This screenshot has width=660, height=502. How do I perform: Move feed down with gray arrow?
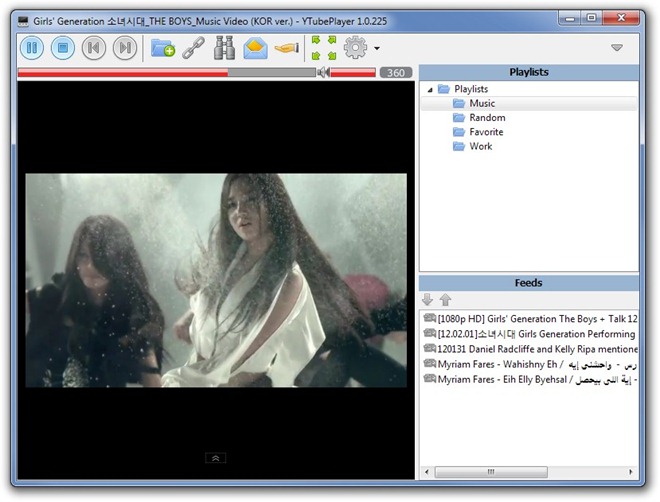coord(428,300)
